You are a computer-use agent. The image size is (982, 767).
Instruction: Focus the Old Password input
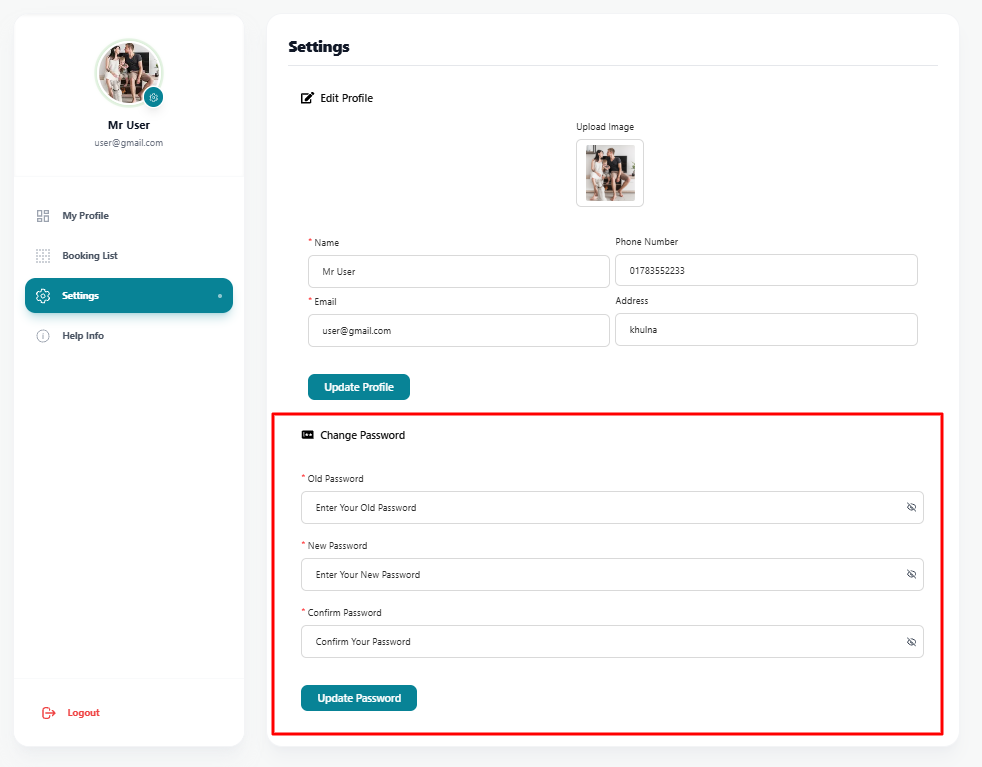612,507
